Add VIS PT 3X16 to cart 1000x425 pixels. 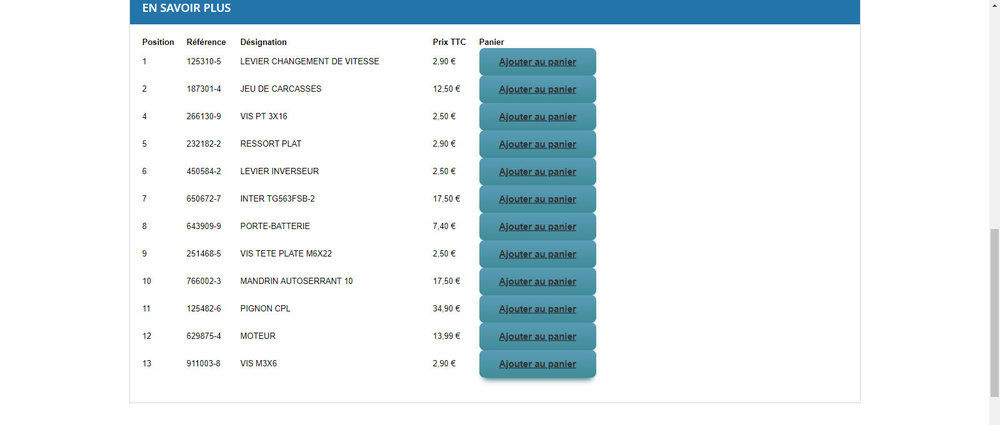538,117
